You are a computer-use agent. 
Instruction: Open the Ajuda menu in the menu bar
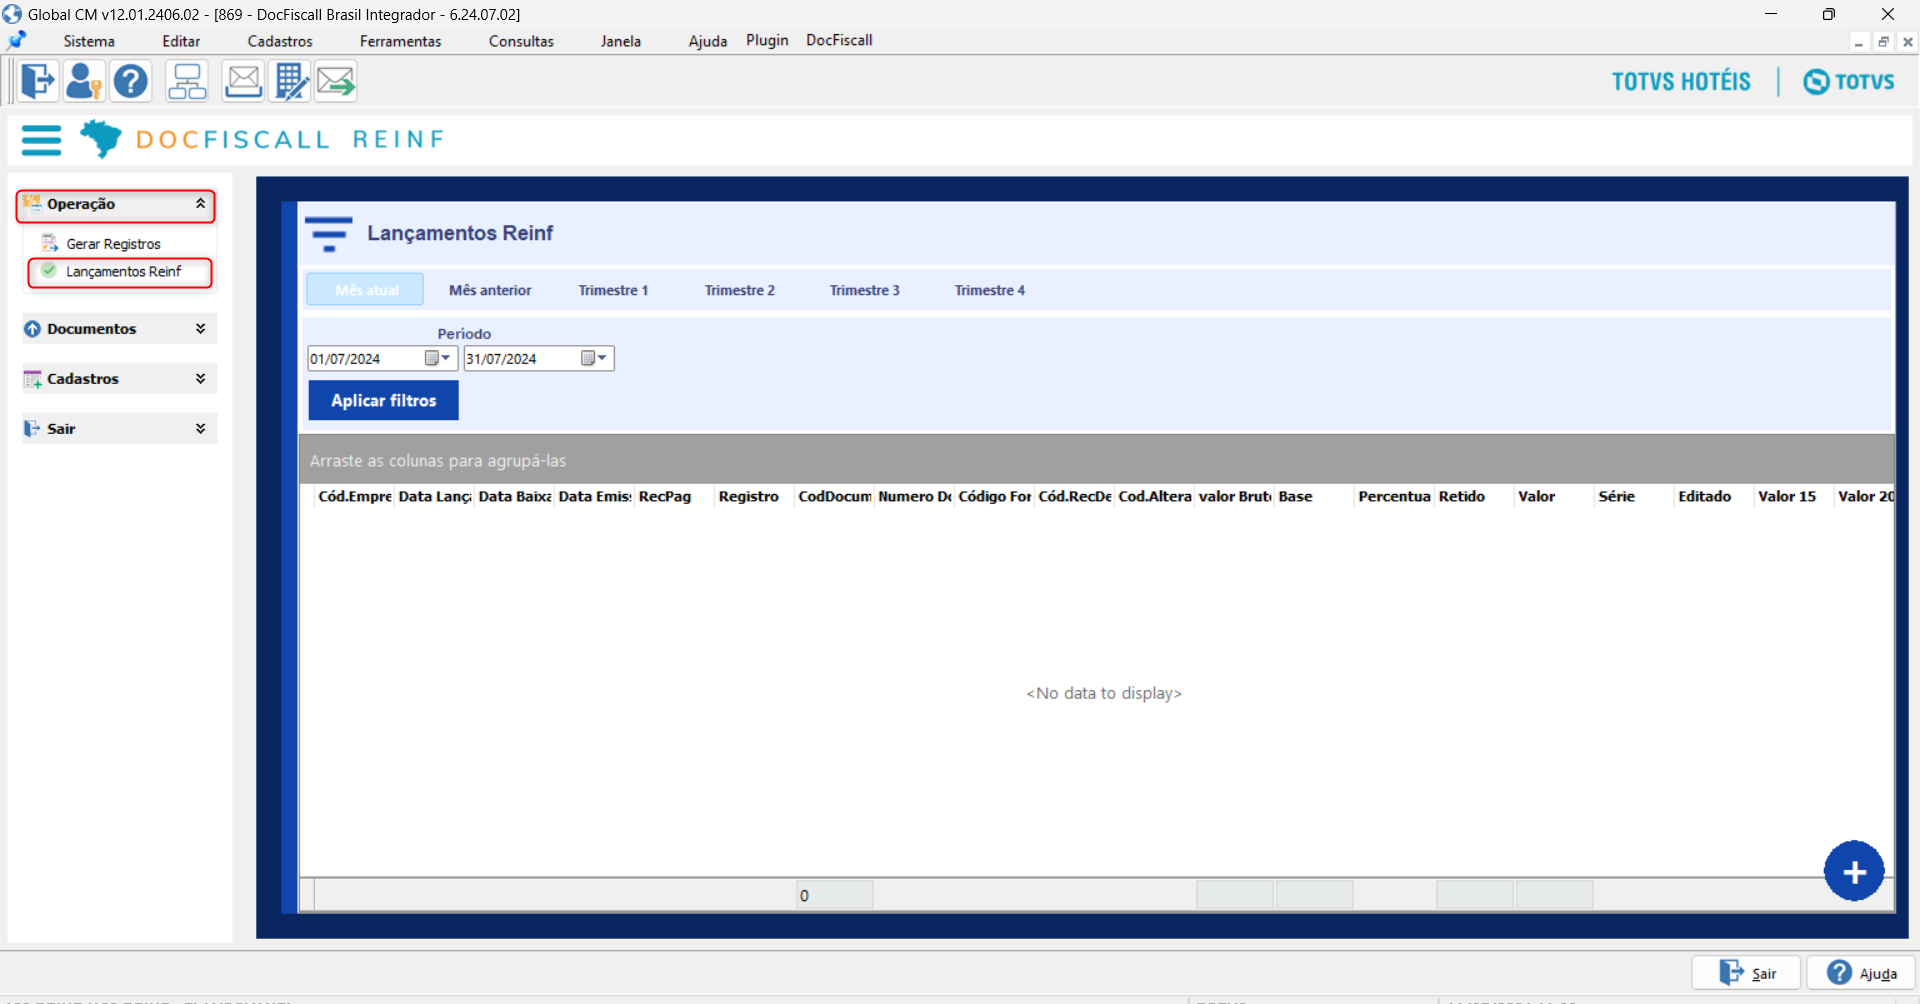[x=708, y=41]
